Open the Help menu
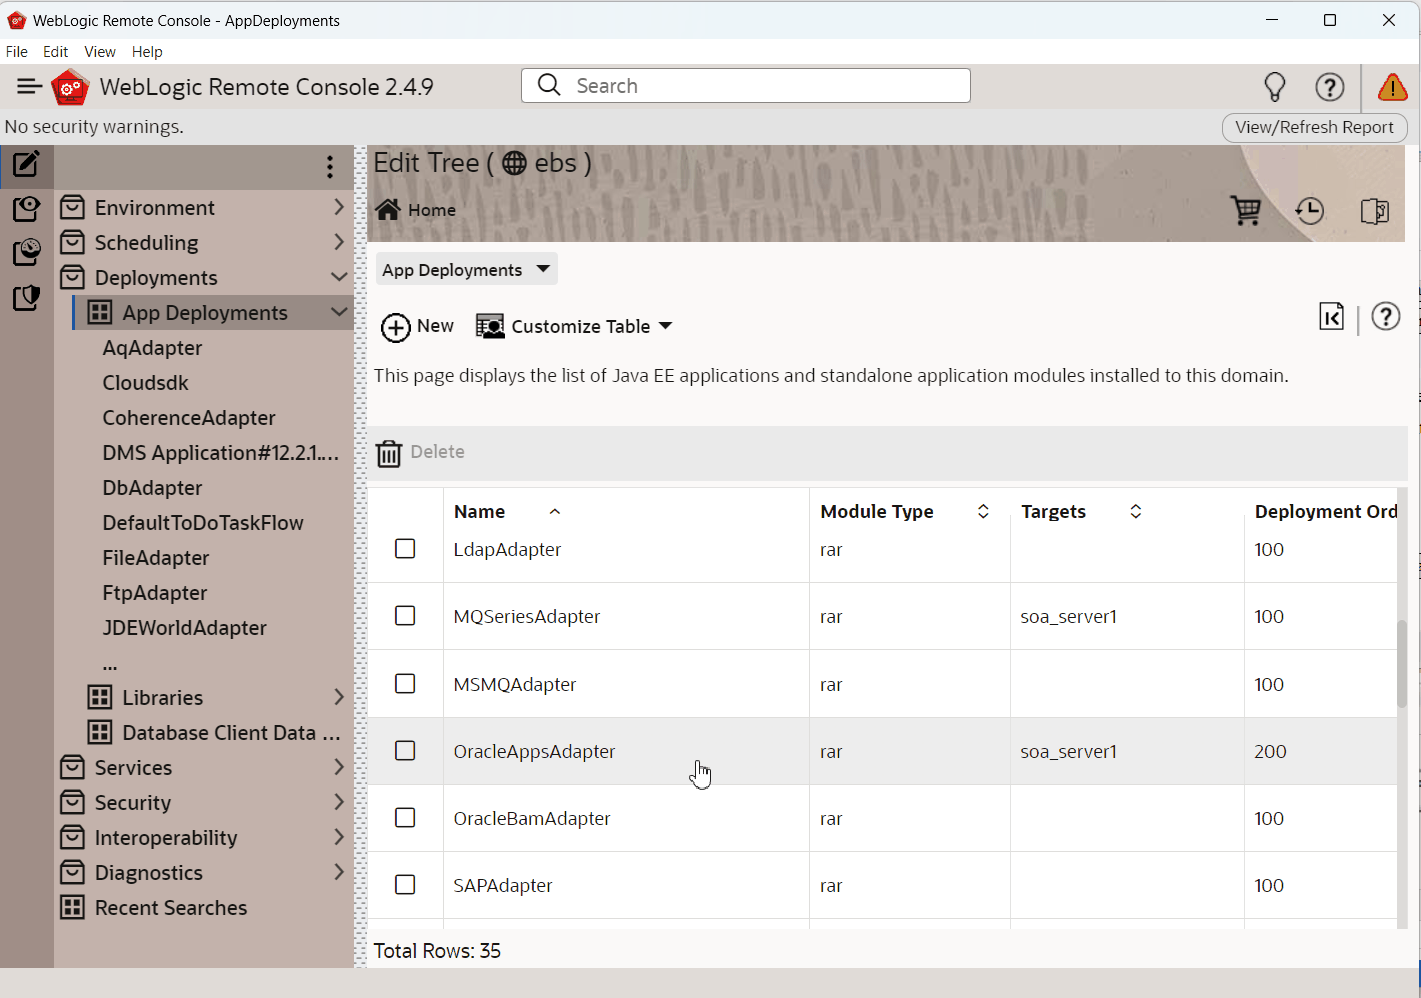Image resolution: width=1421 pixels, height=998 pixels. [147, 52]
